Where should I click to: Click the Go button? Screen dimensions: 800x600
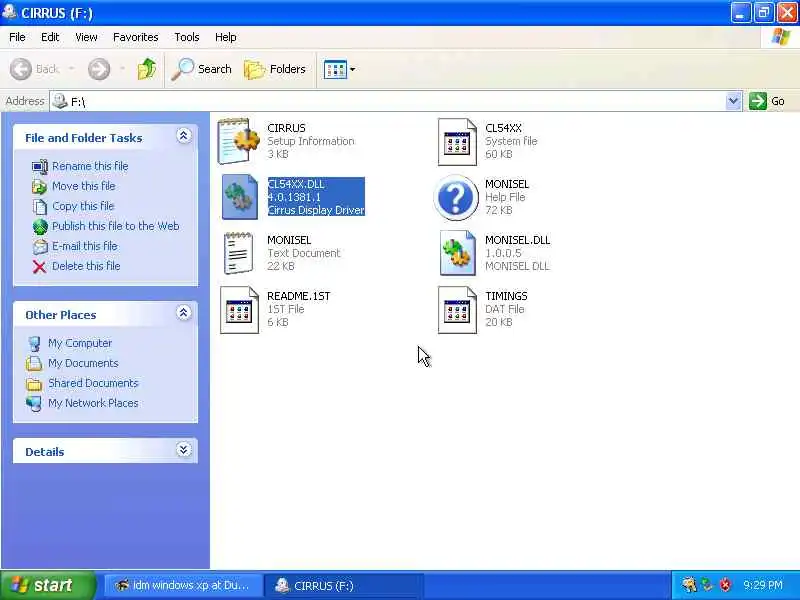(767, 101)
